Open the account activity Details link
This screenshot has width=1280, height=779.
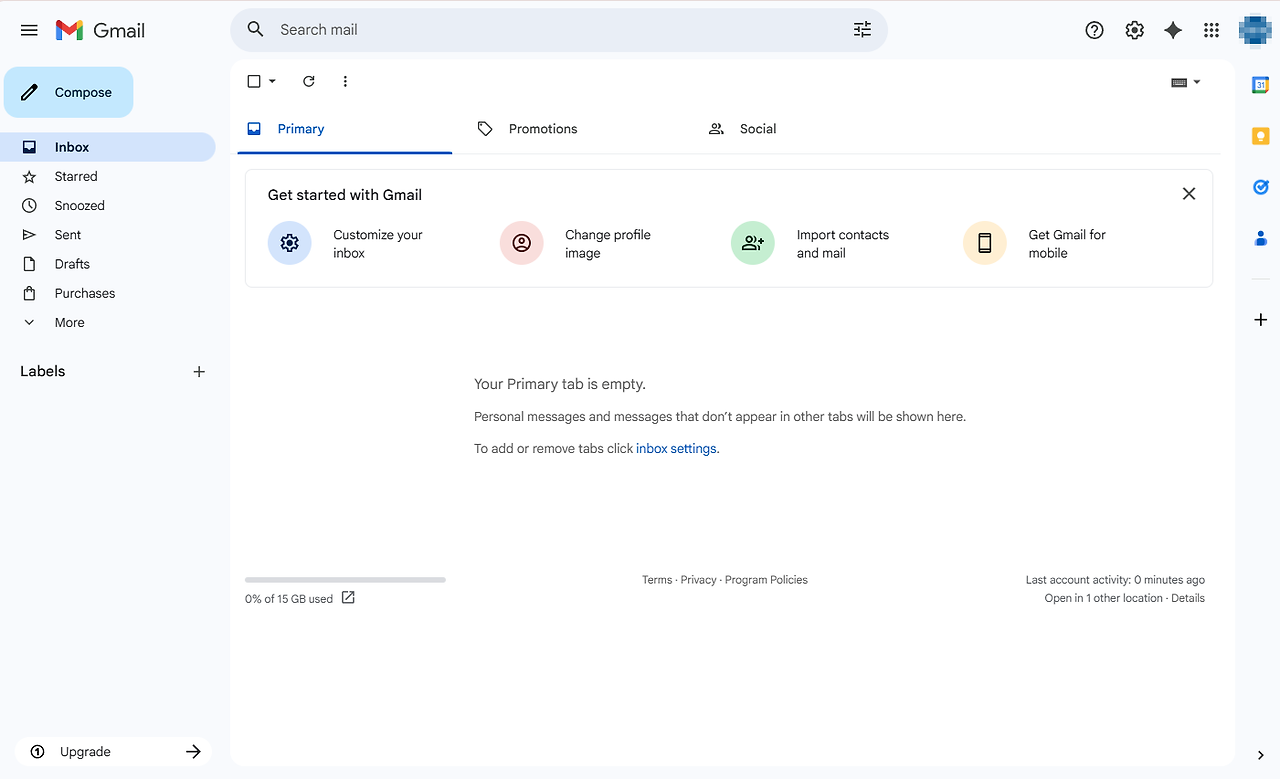tap(1188, 598)
